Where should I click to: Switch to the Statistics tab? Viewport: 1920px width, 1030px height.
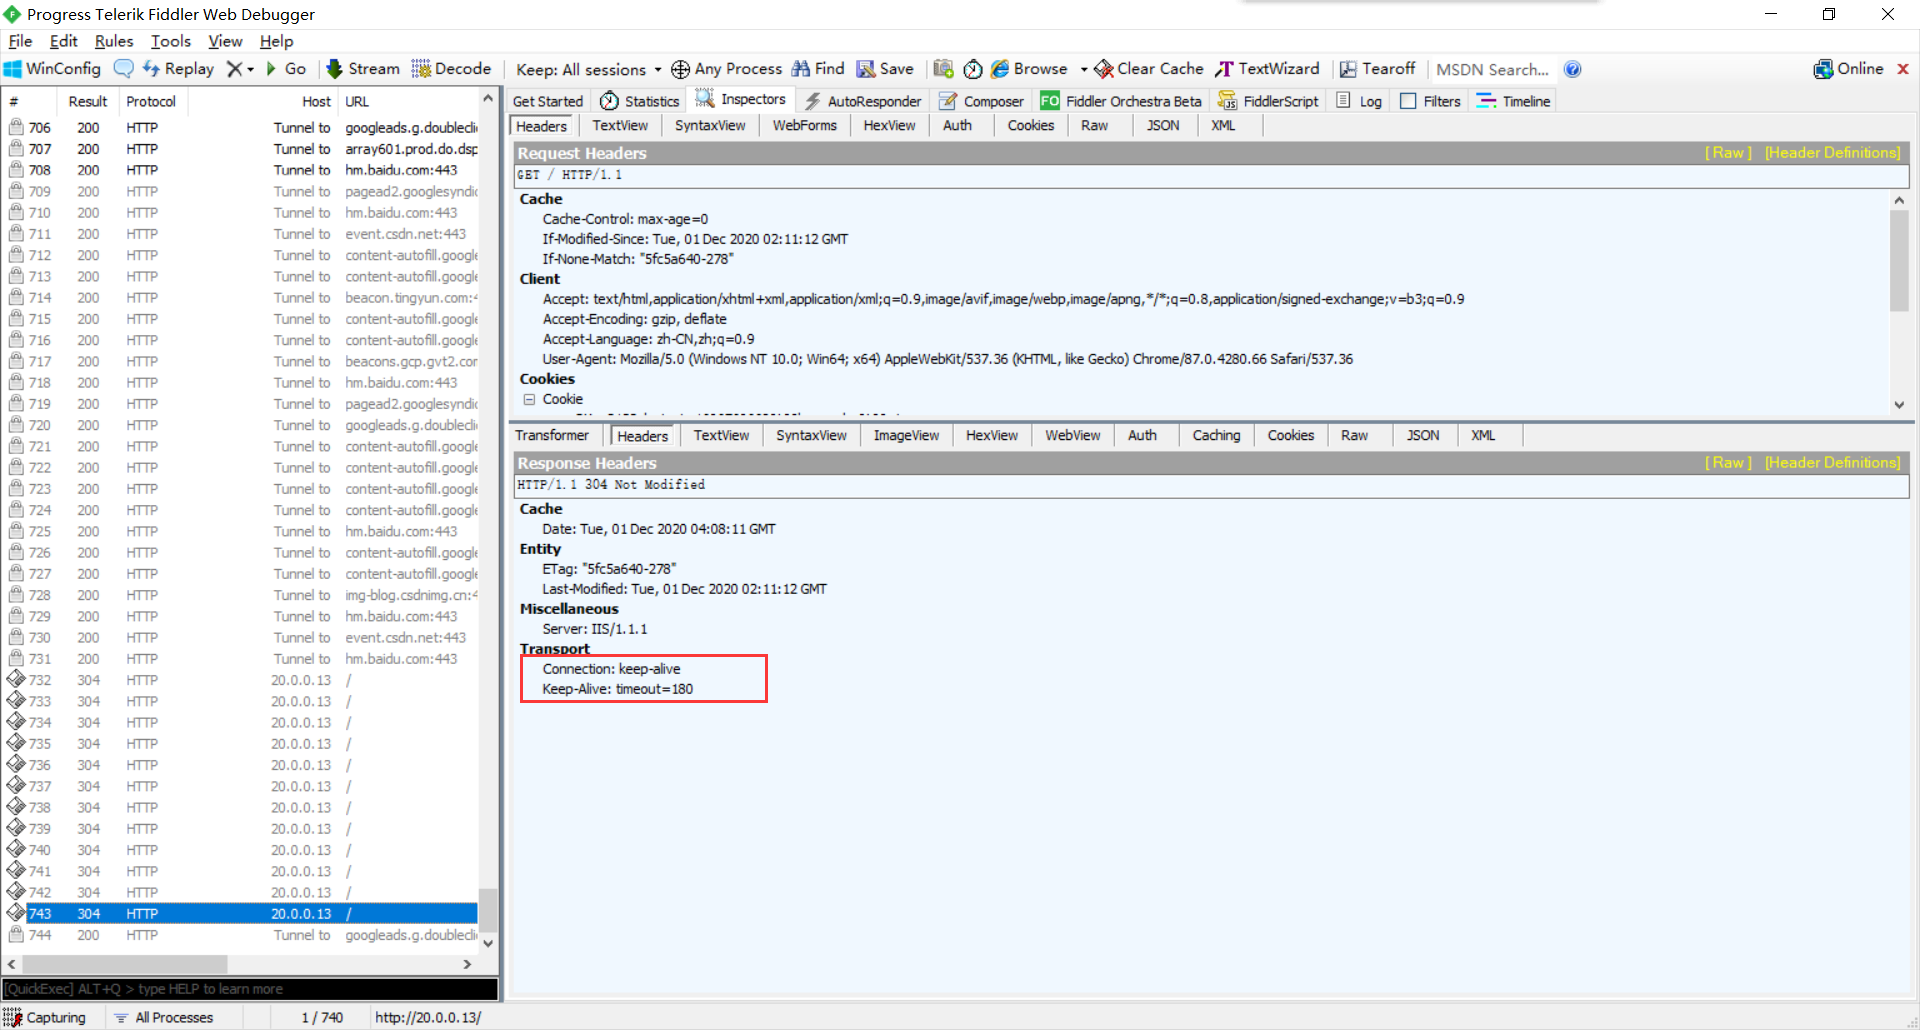click(640, 101)
